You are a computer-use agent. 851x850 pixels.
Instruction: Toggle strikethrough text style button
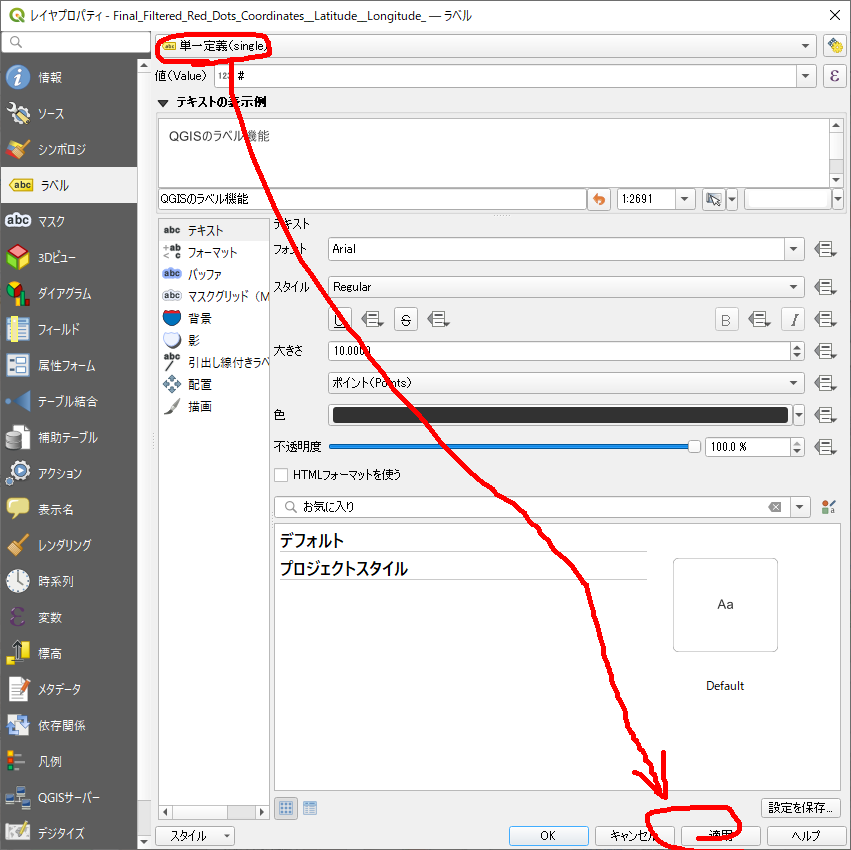coord(405,319)
